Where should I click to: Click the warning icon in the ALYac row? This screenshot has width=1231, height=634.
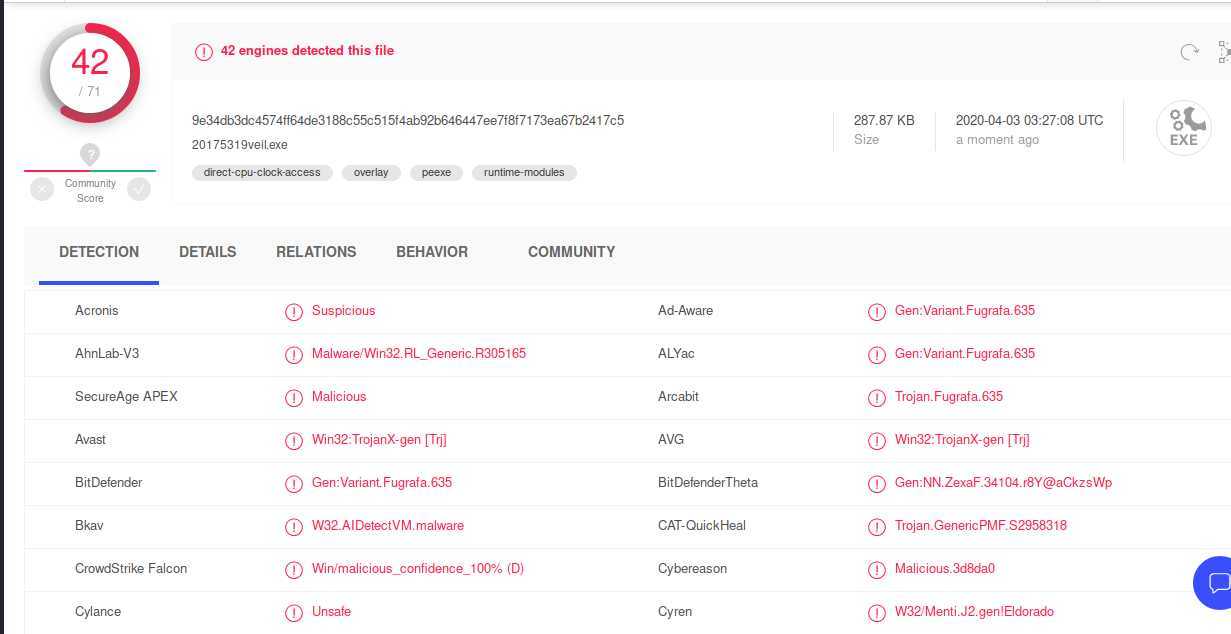(x=877, y=355)
